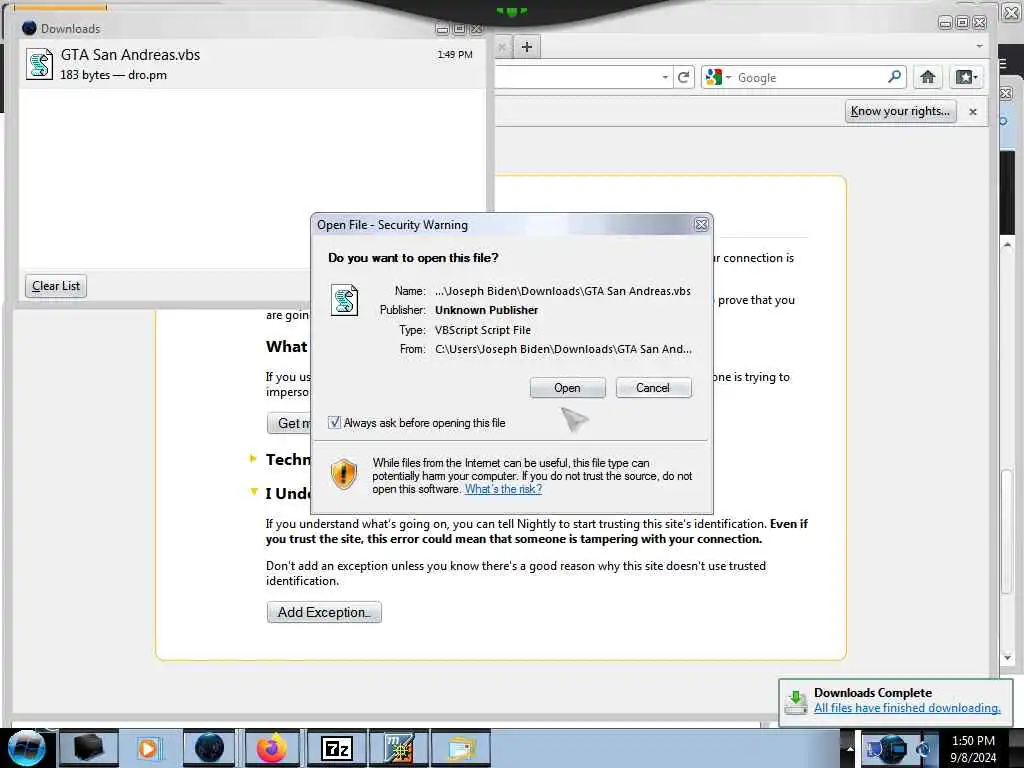1024x768 pixels.
Task: Open the black box taskbar application
Action: pyautogui.click(x=89, y=748)
